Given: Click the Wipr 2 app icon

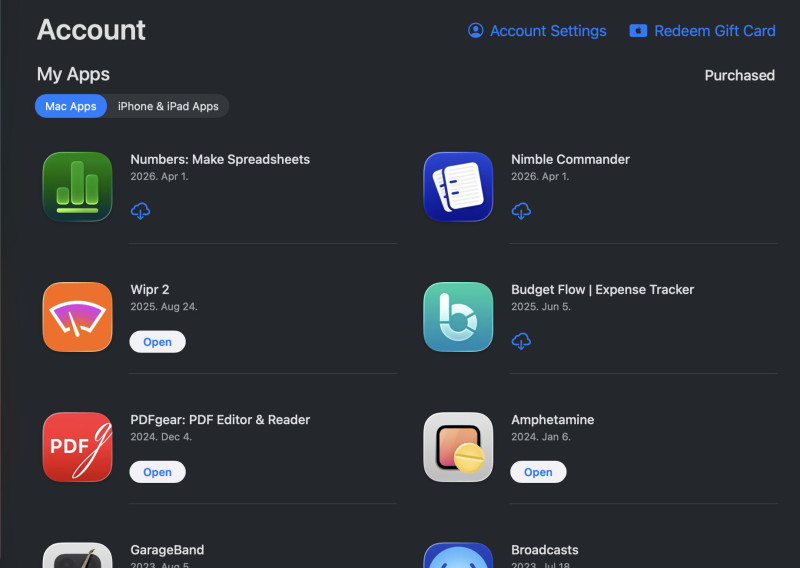Looking at the screenshot, I should (x=78, y=317).
